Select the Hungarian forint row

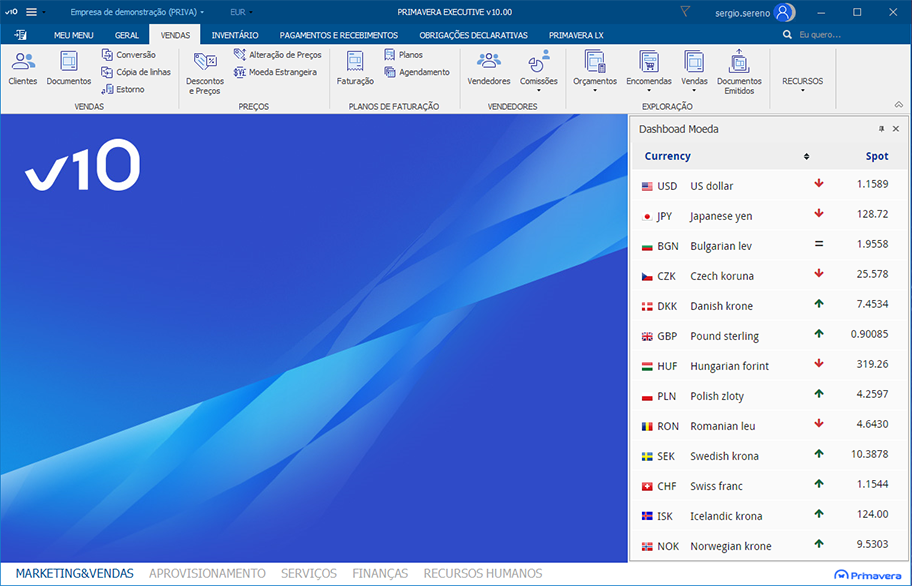(x=769, y=366)
